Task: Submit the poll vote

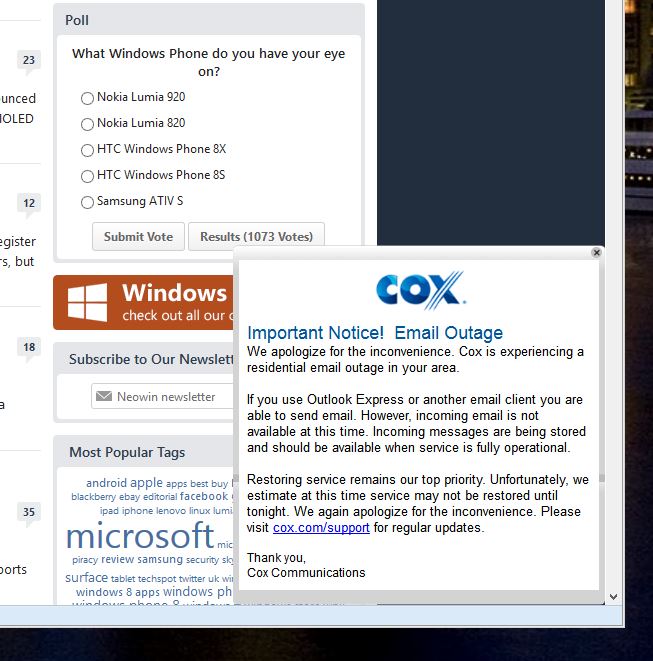Action: tap(138, 236)
